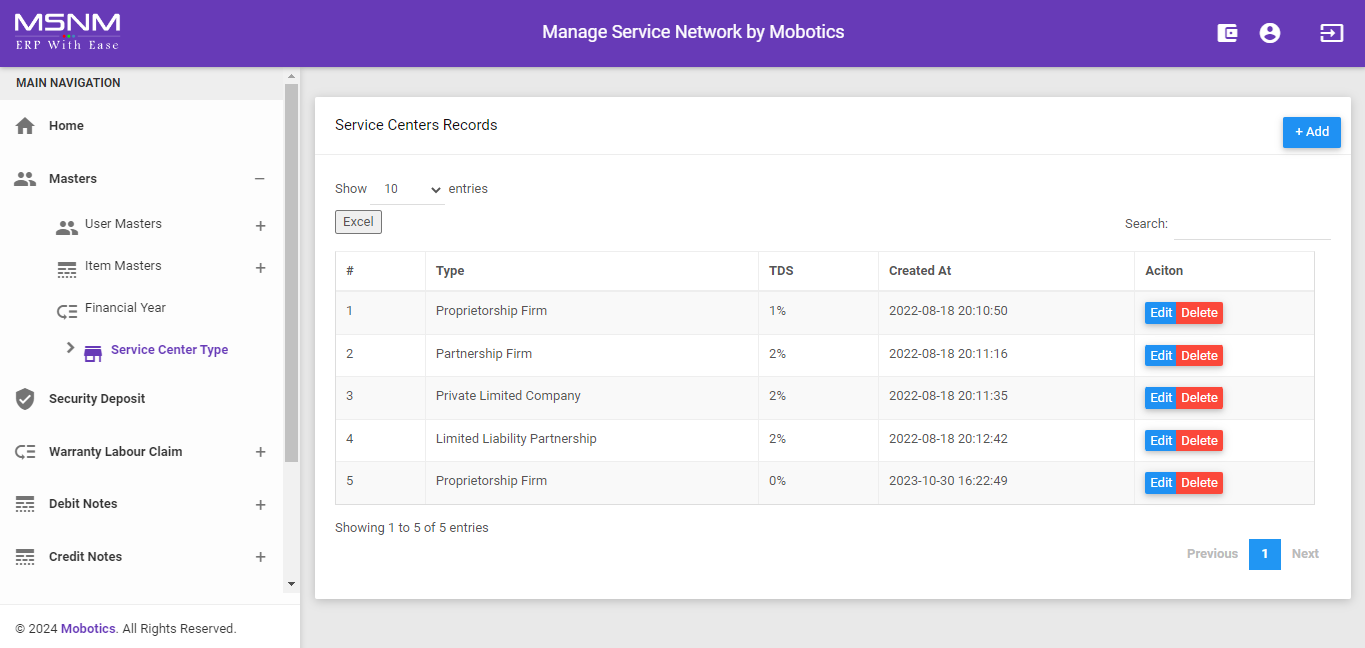Click the + Add button

click(1311, 132)
